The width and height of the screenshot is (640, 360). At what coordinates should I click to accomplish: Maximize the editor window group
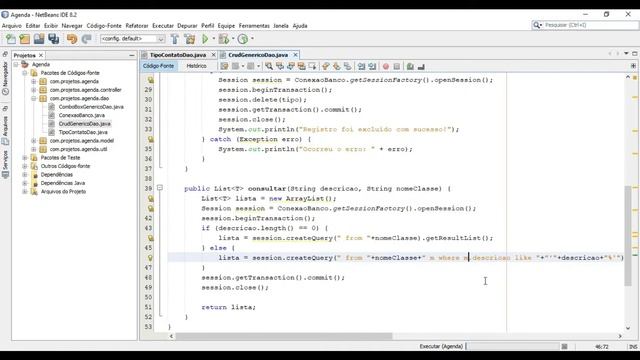click(635, 54)
